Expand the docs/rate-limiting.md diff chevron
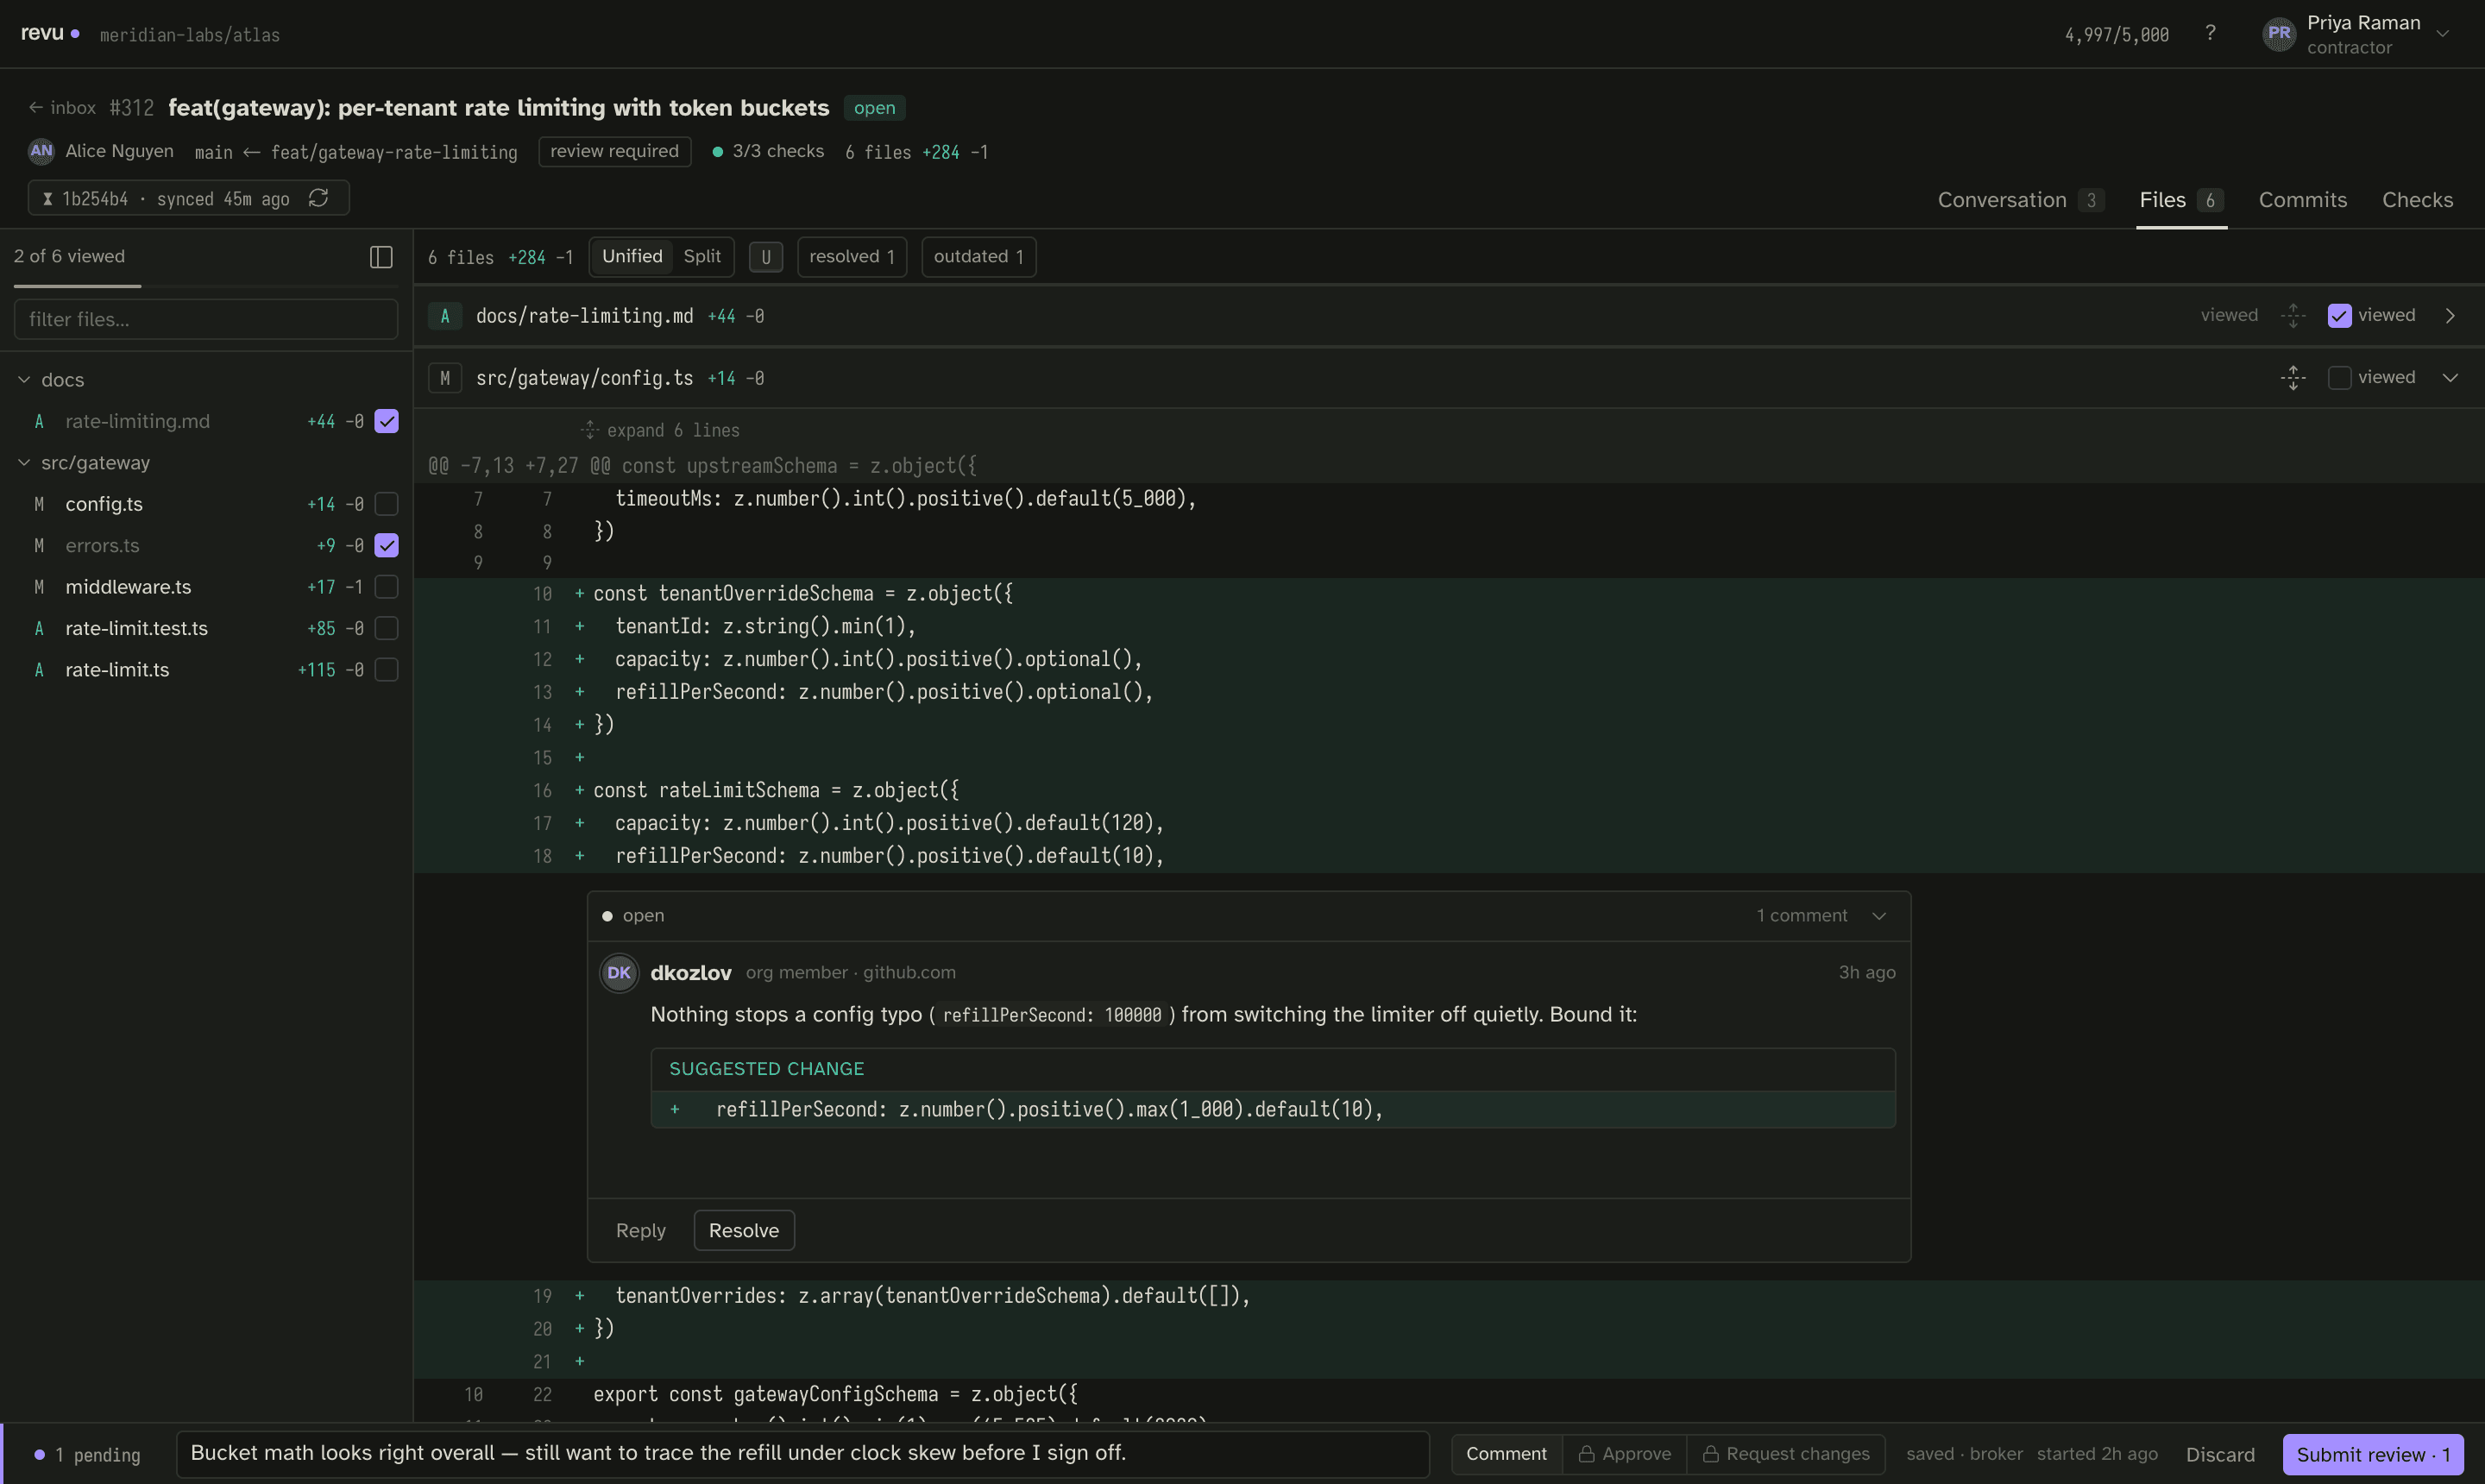 2450,316
